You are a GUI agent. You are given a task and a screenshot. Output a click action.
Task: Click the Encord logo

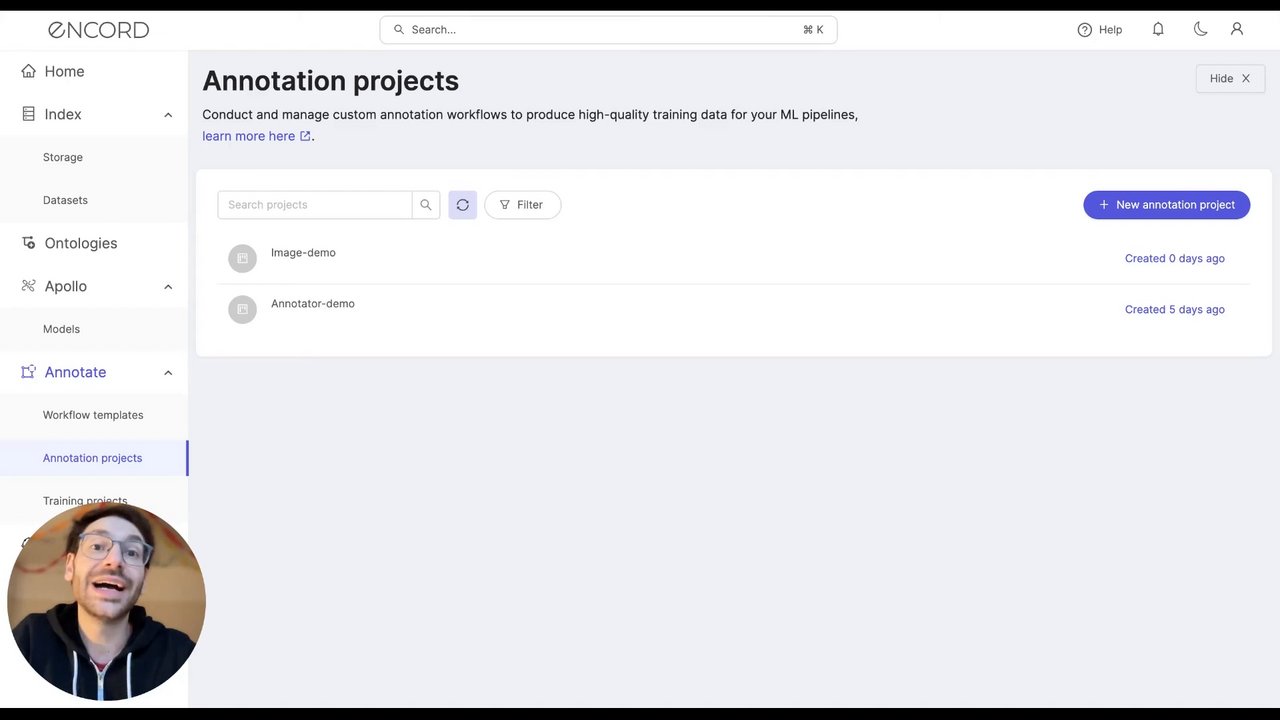coord(98,30)
